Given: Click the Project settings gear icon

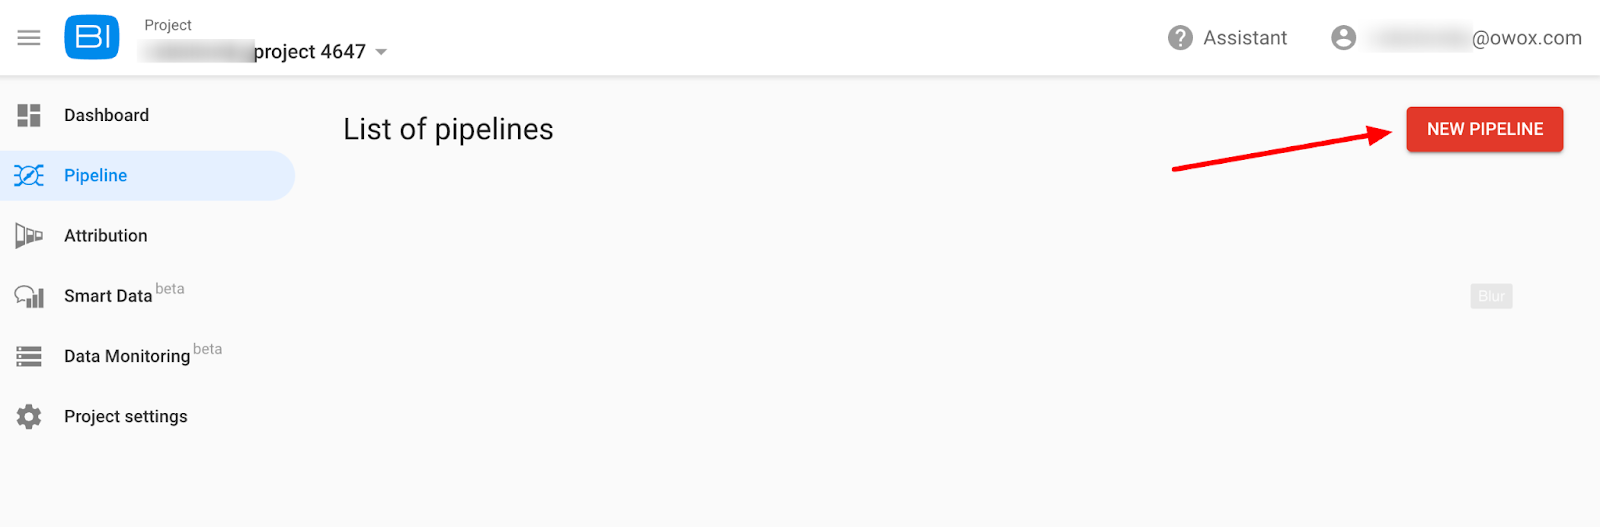Looking at the screenshot, I should [x=29, y=417].
